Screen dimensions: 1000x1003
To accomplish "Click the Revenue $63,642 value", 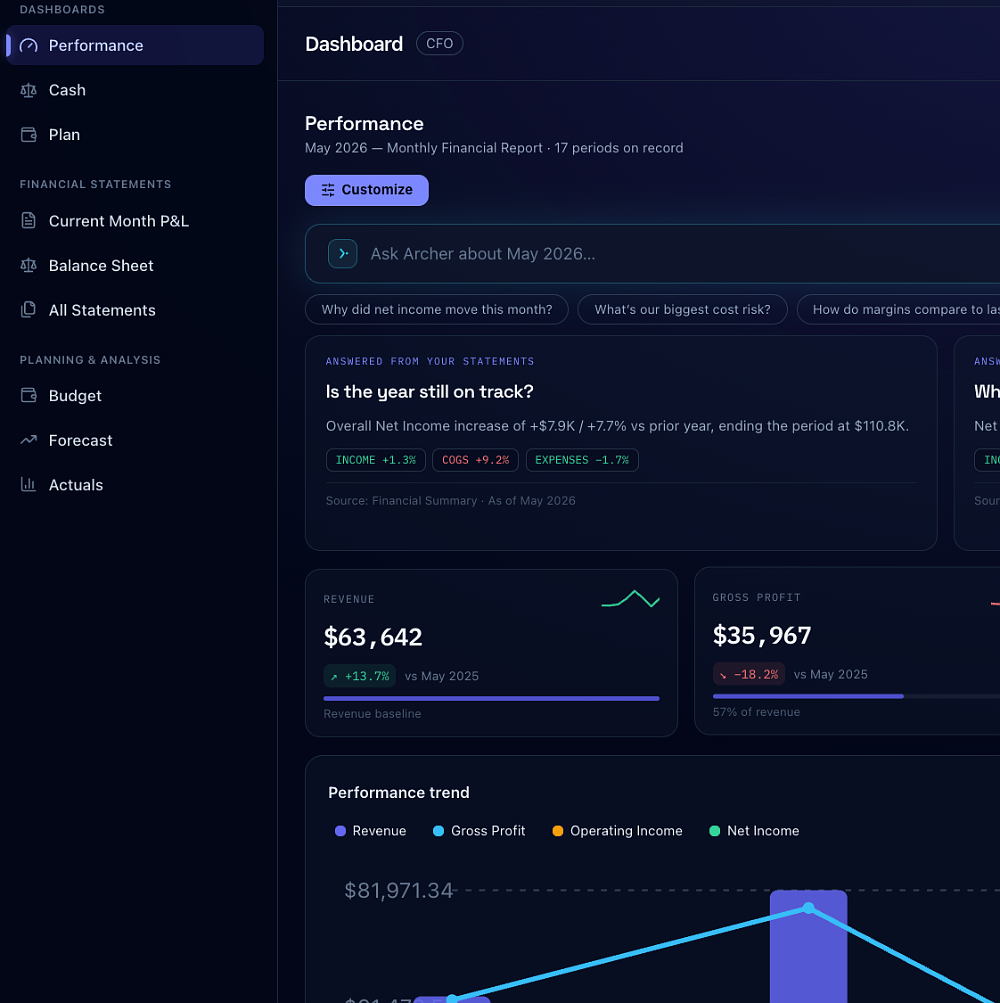I will [x=373, y=637].
